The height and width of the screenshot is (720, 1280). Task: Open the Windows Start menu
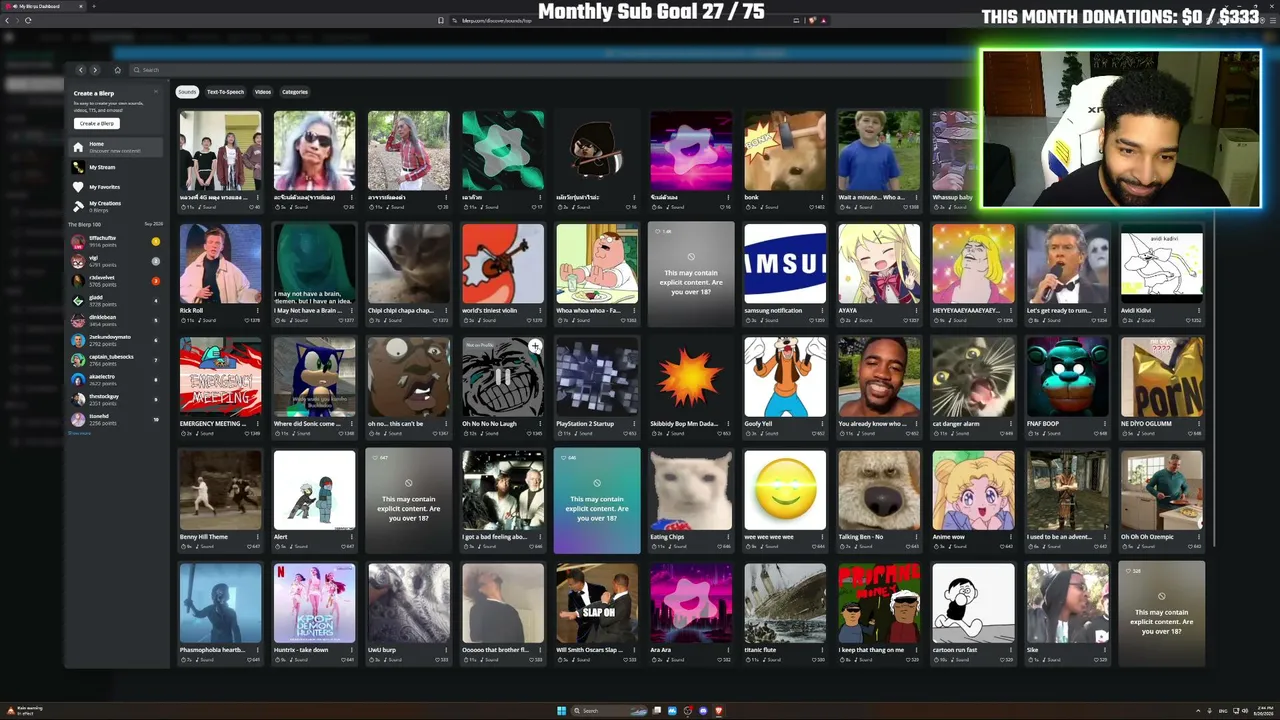561,711
